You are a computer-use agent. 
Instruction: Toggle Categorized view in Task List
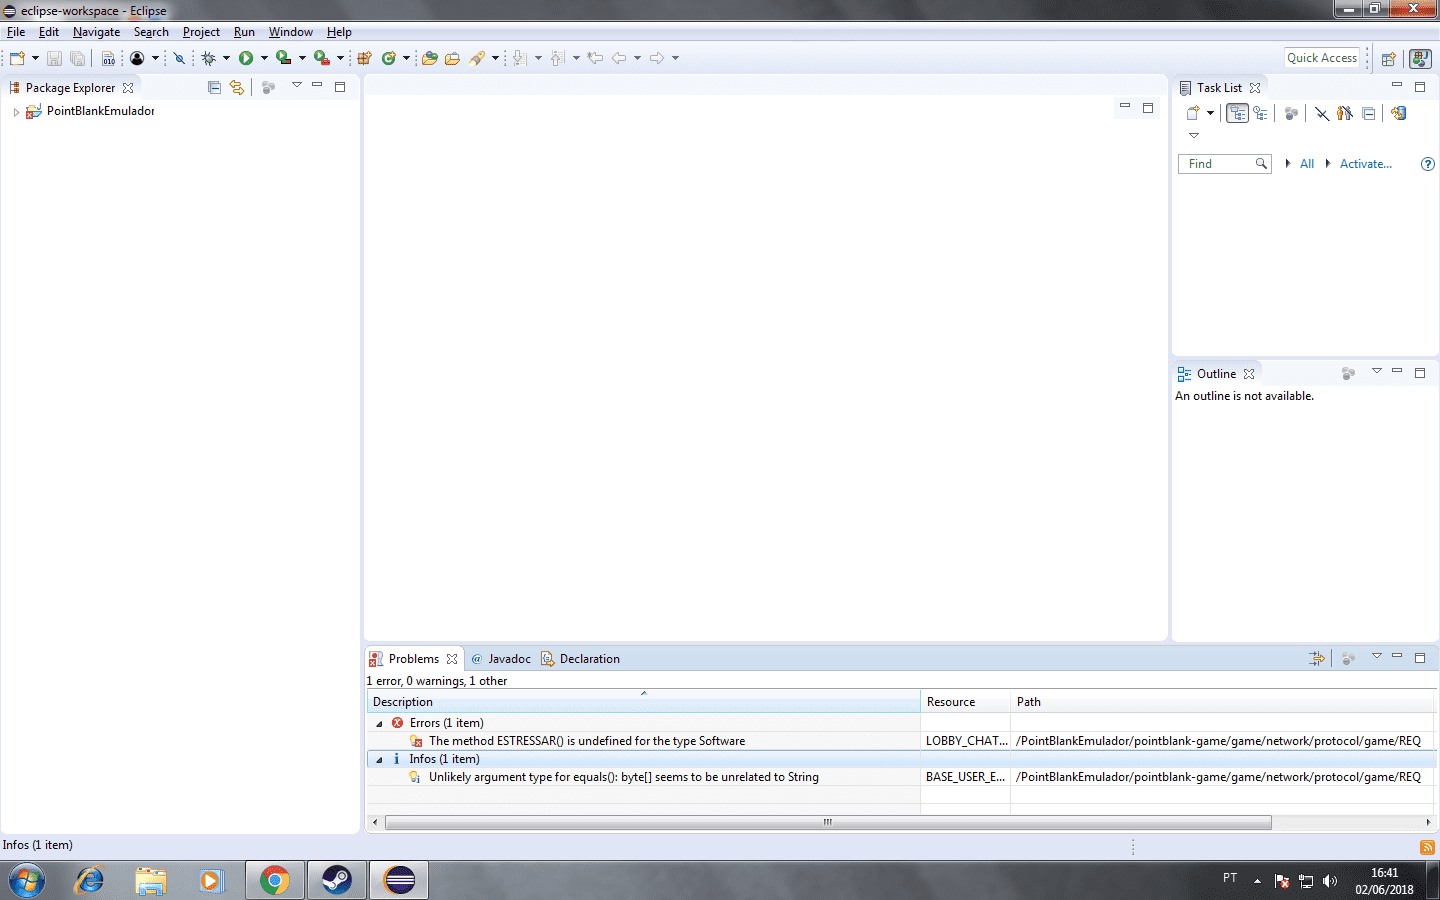click(1238, 113)
